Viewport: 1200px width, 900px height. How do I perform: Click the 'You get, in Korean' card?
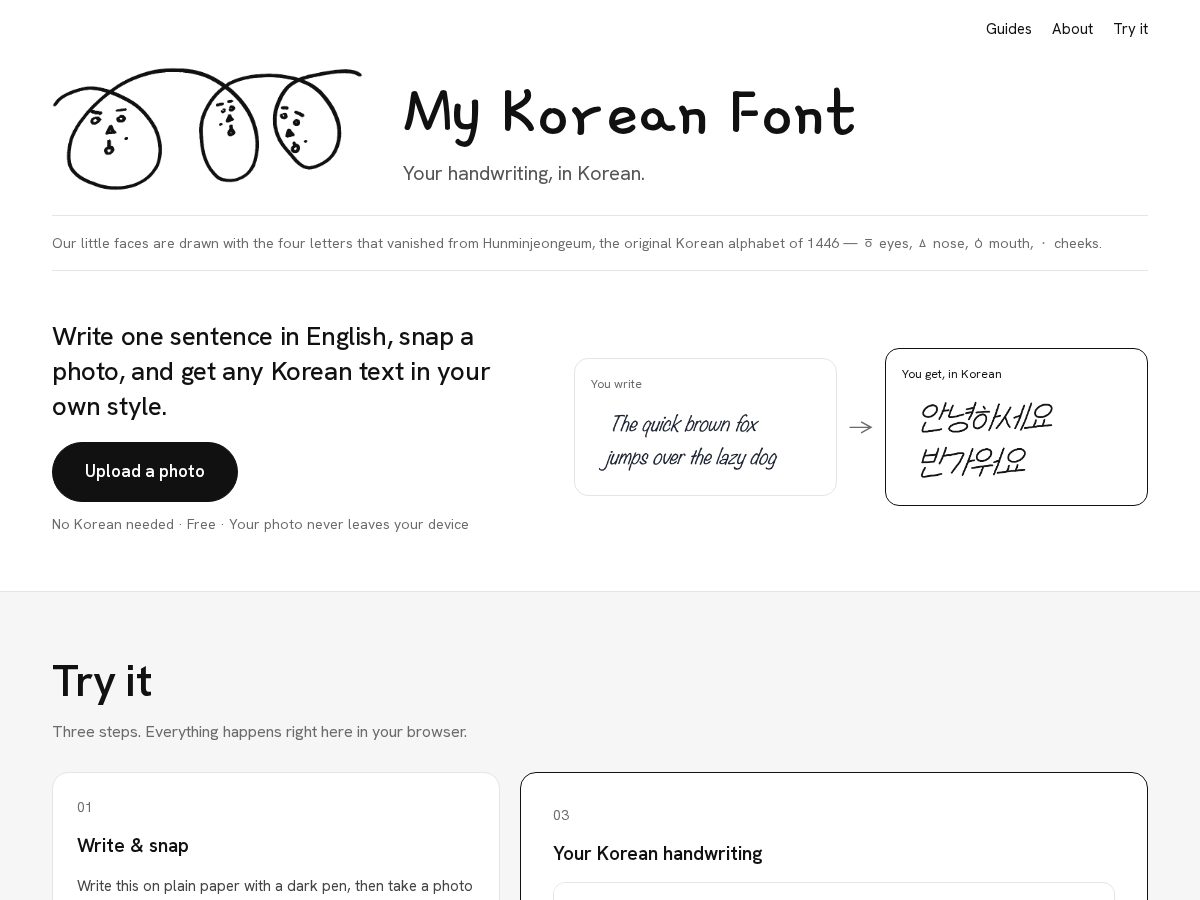[x=1016, y=427]
